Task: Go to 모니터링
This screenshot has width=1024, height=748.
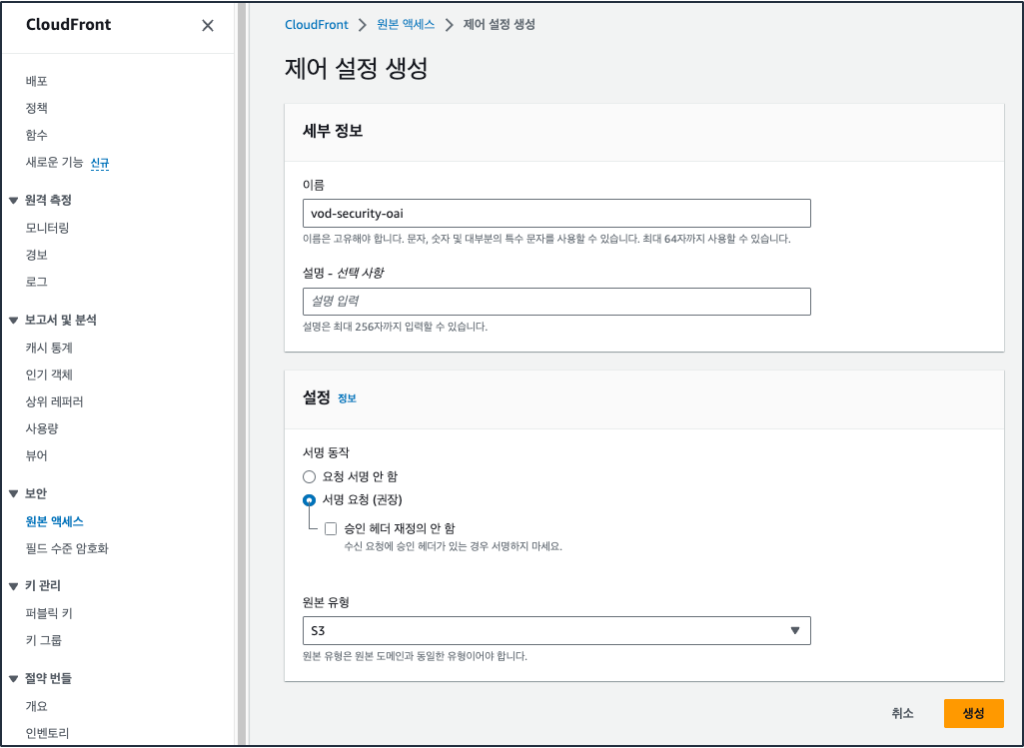Action: tap(47, 227)
